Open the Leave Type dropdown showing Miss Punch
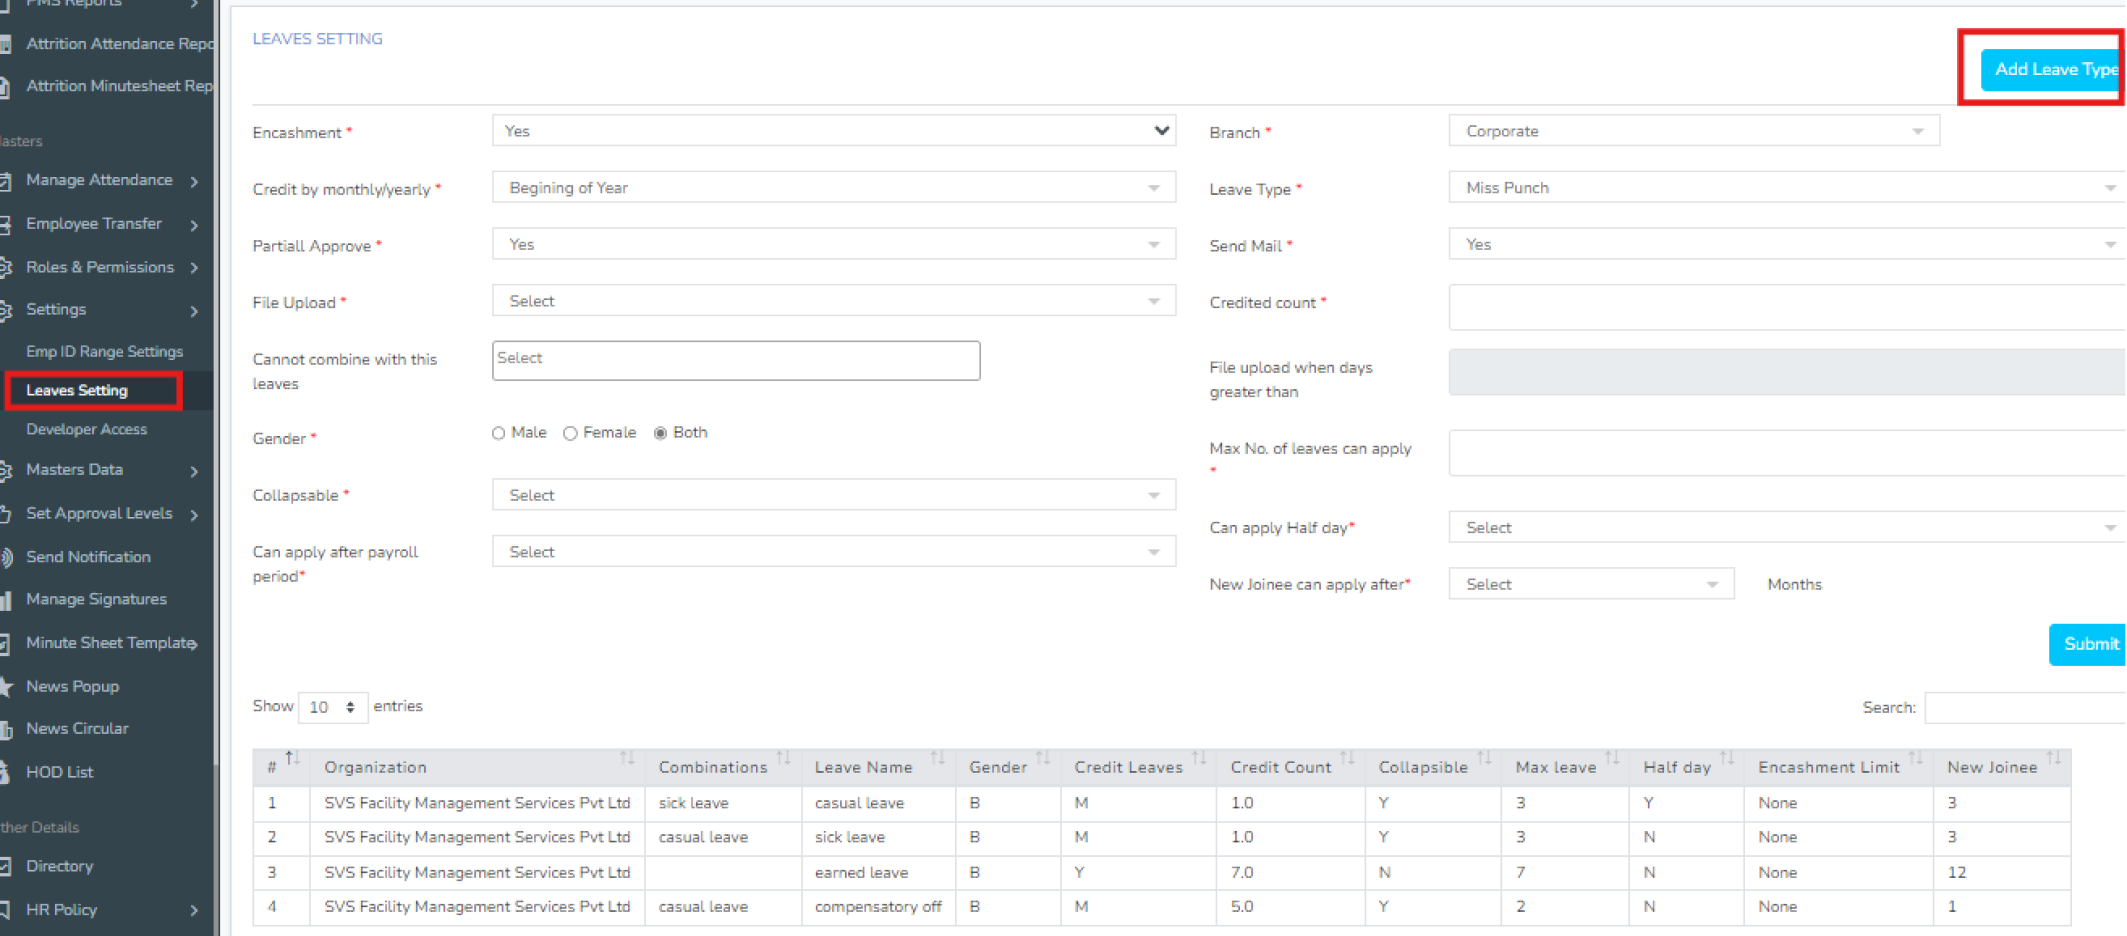 point(1787,188)
